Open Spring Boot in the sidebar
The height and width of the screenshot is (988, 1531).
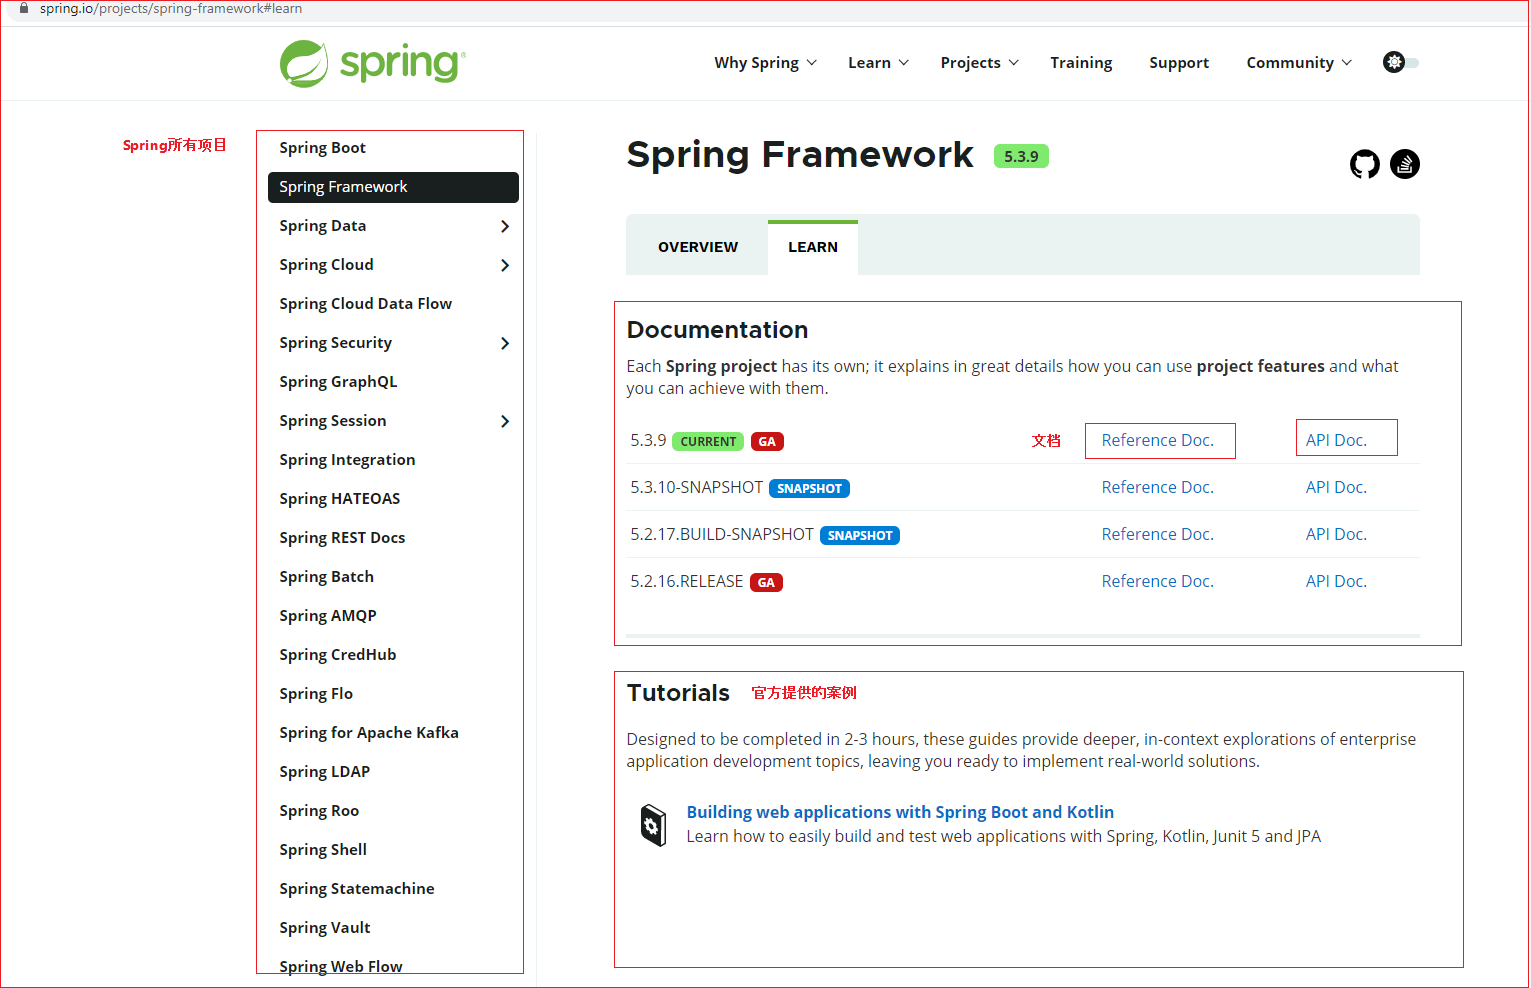[x=323, y=148]
